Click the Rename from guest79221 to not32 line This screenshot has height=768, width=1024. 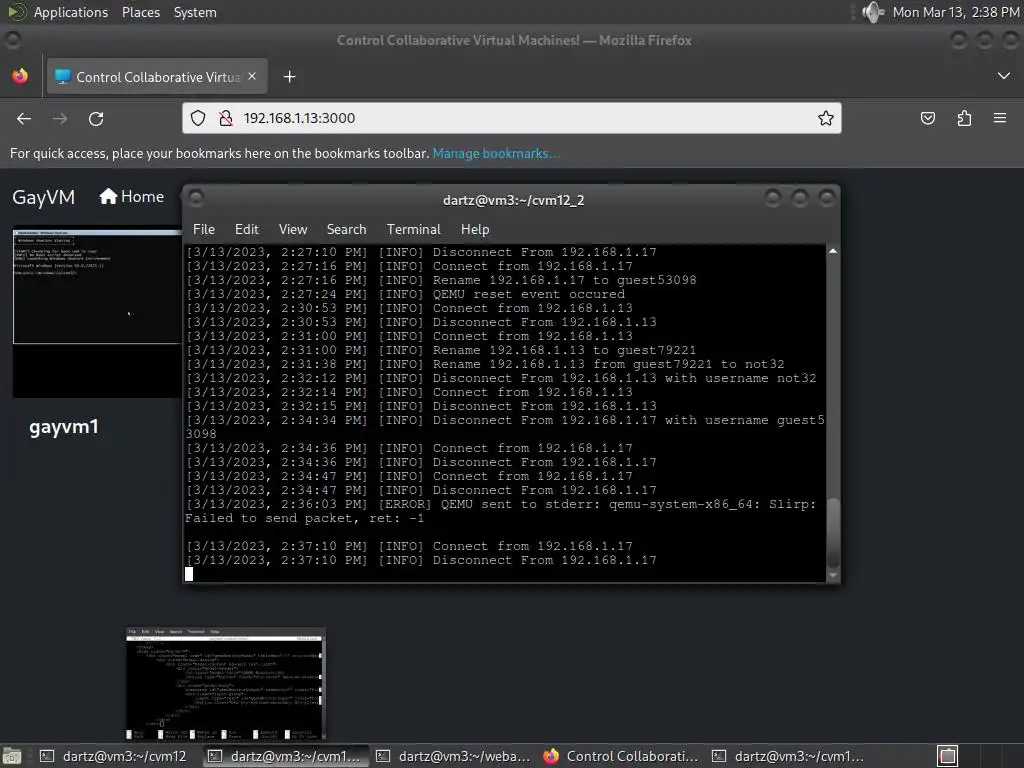coord(485,364)
